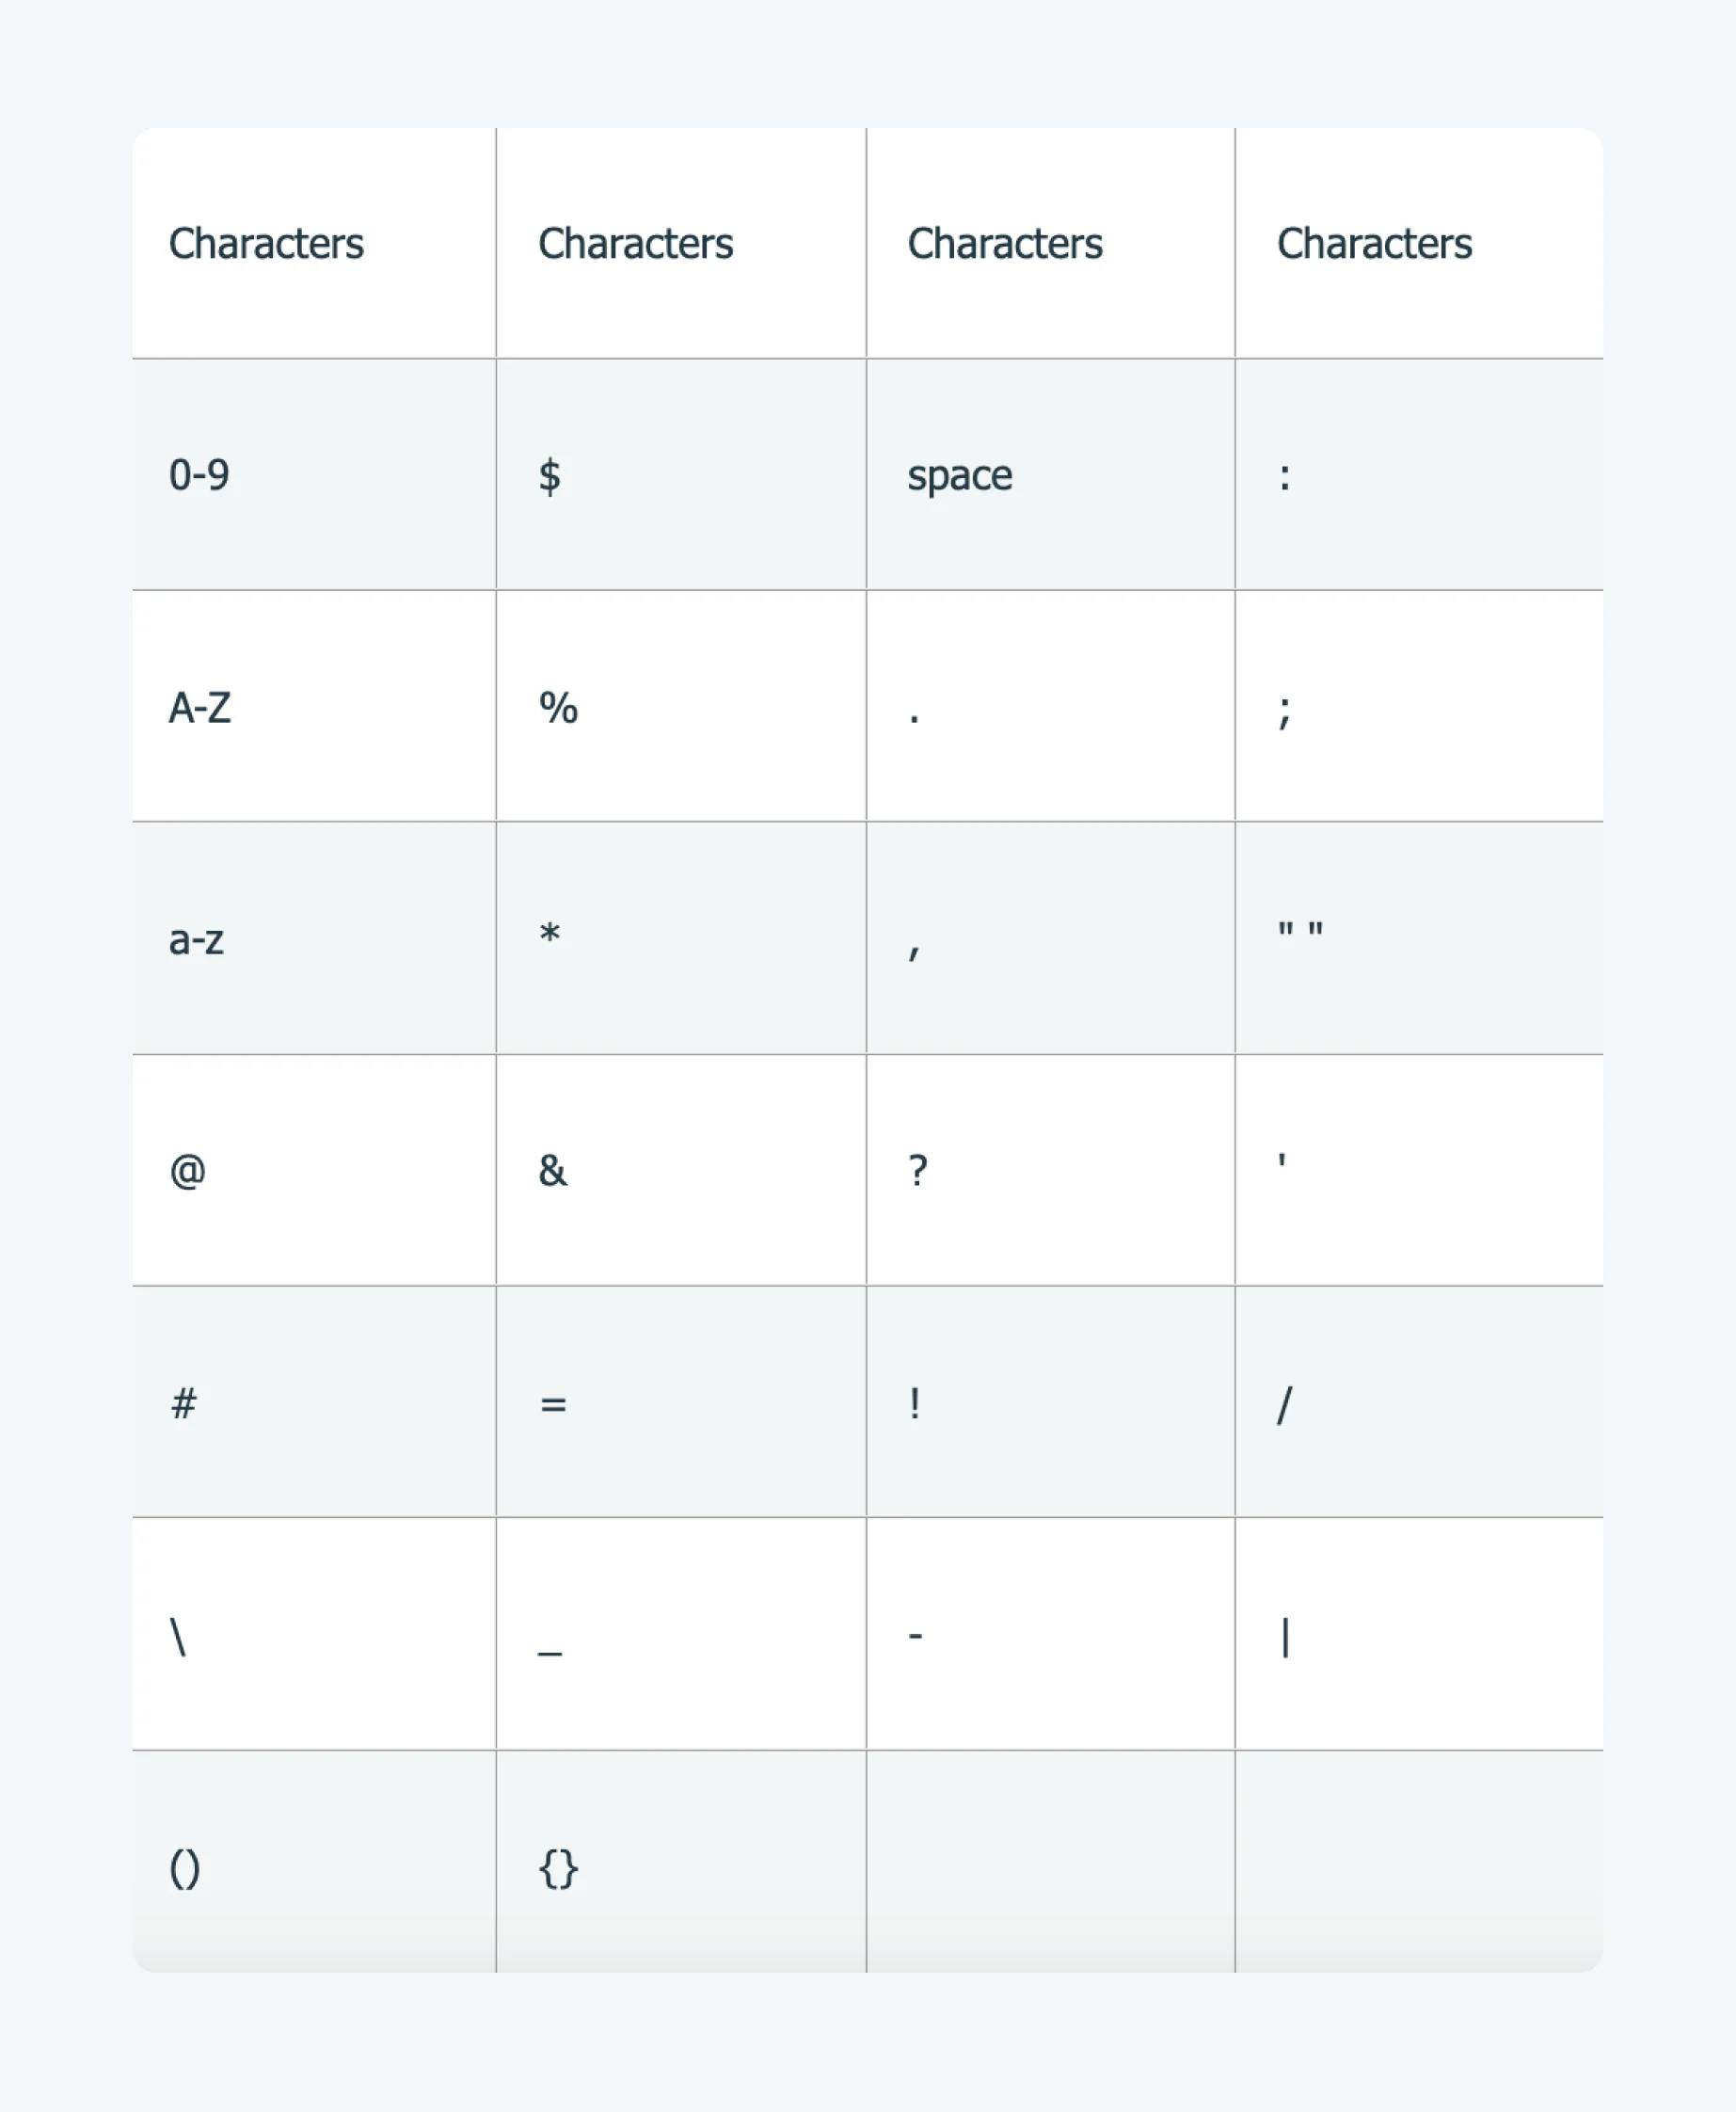
Task: Select the colon character cell
Action: click(1419, 474)
